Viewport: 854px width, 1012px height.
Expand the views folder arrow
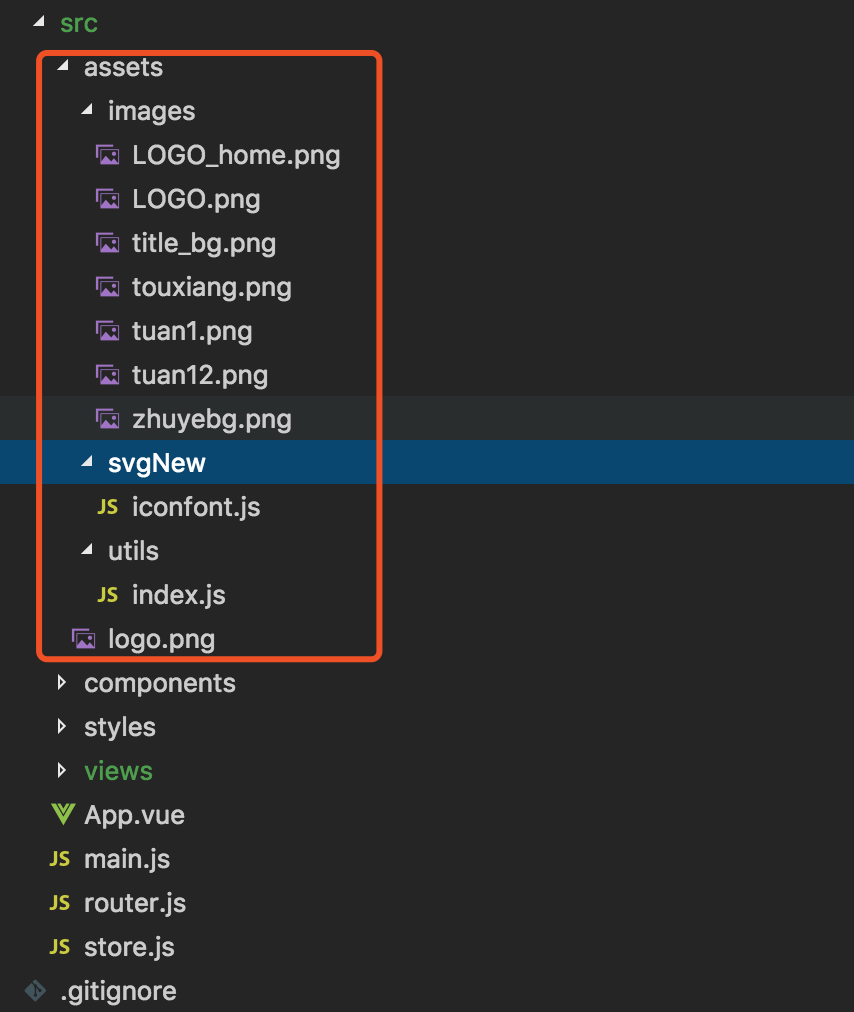(62, 771)
